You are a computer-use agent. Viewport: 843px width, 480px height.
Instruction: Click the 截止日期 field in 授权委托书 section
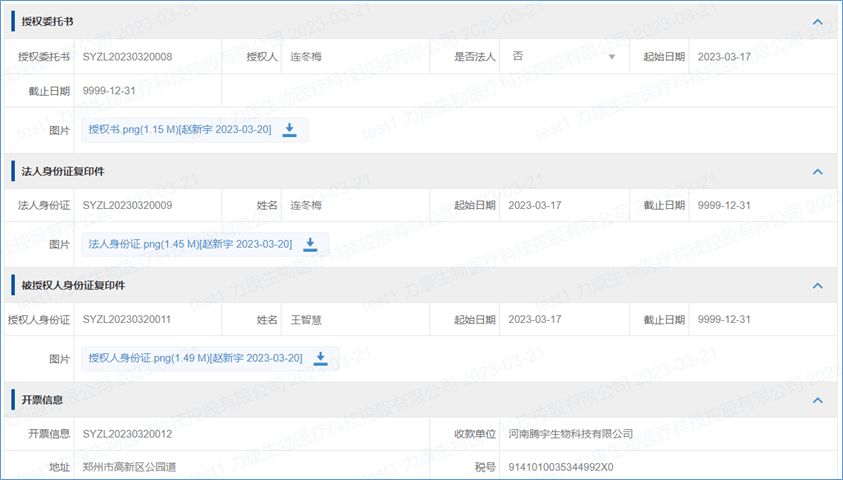(x=150, y=92)
